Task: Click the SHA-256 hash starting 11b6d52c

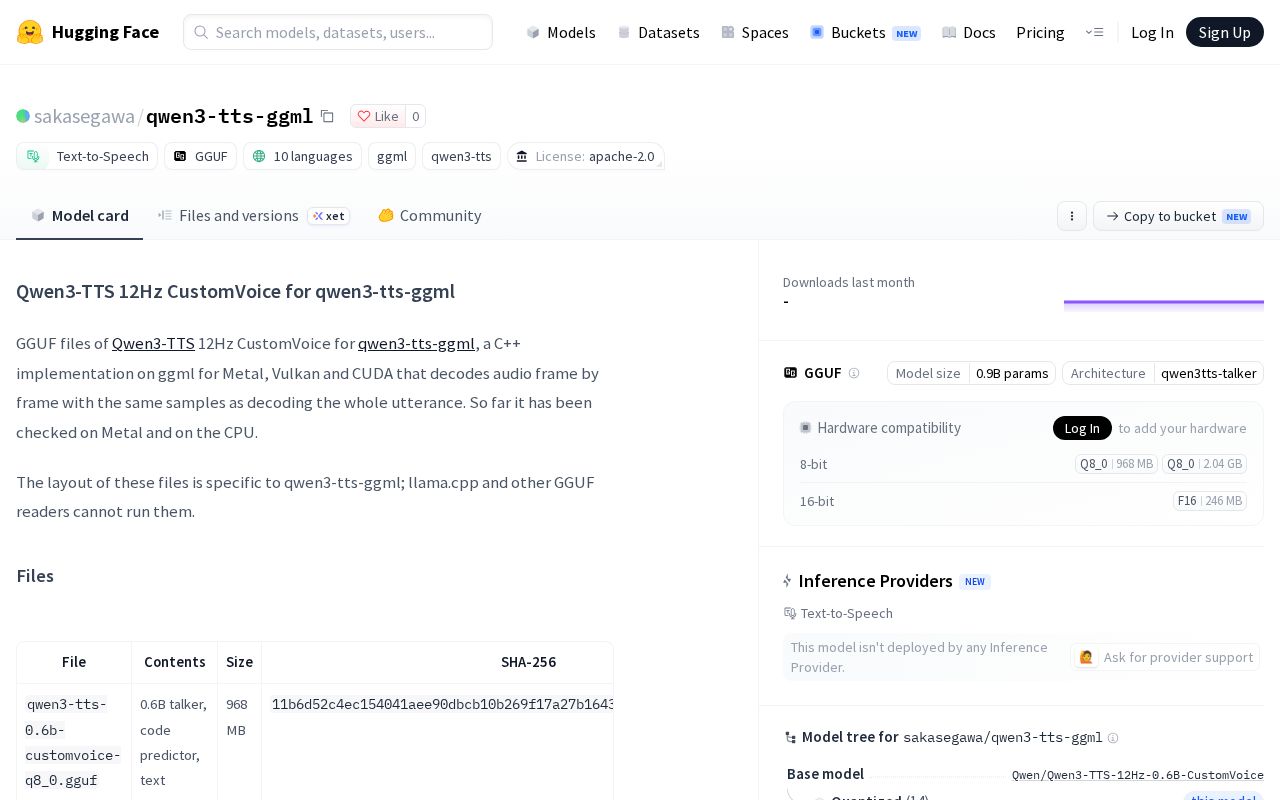Action: point(443,704)
